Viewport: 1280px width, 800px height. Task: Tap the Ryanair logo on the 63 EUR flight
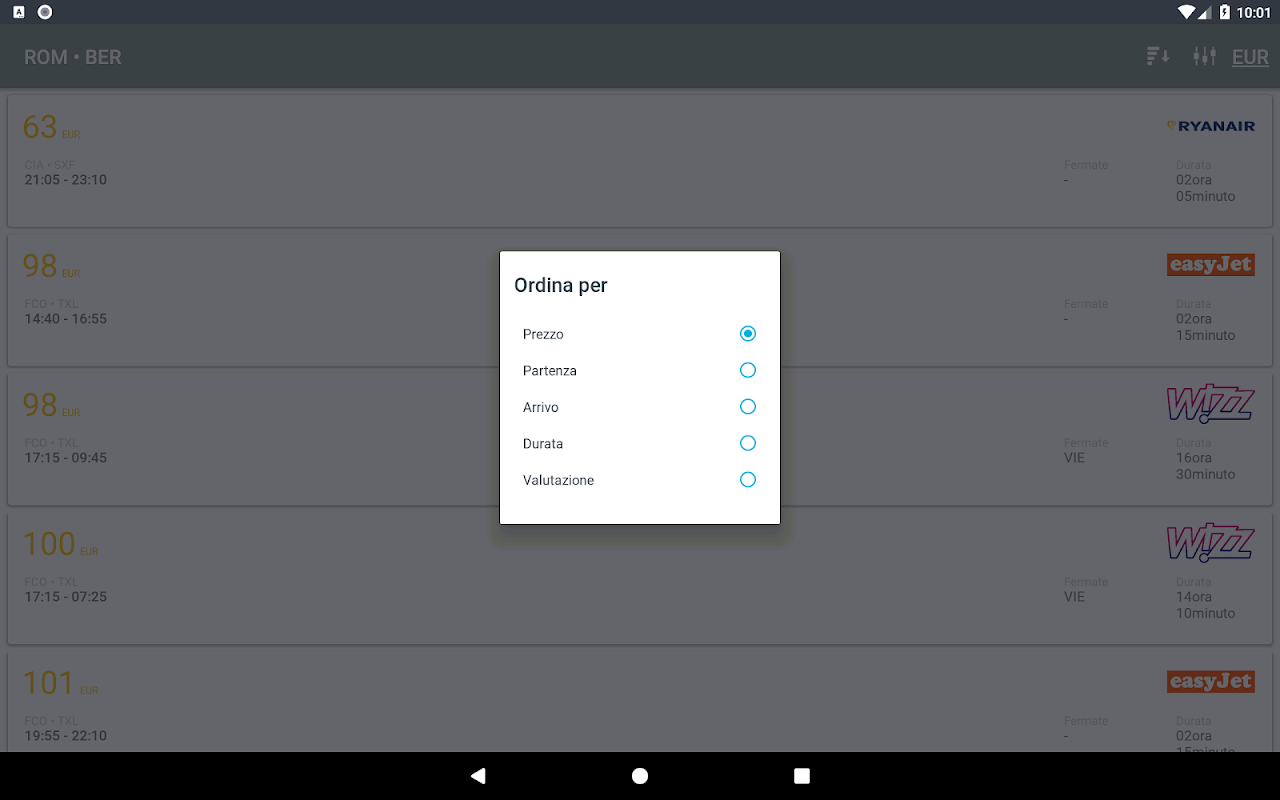[x=1210, y=126]
